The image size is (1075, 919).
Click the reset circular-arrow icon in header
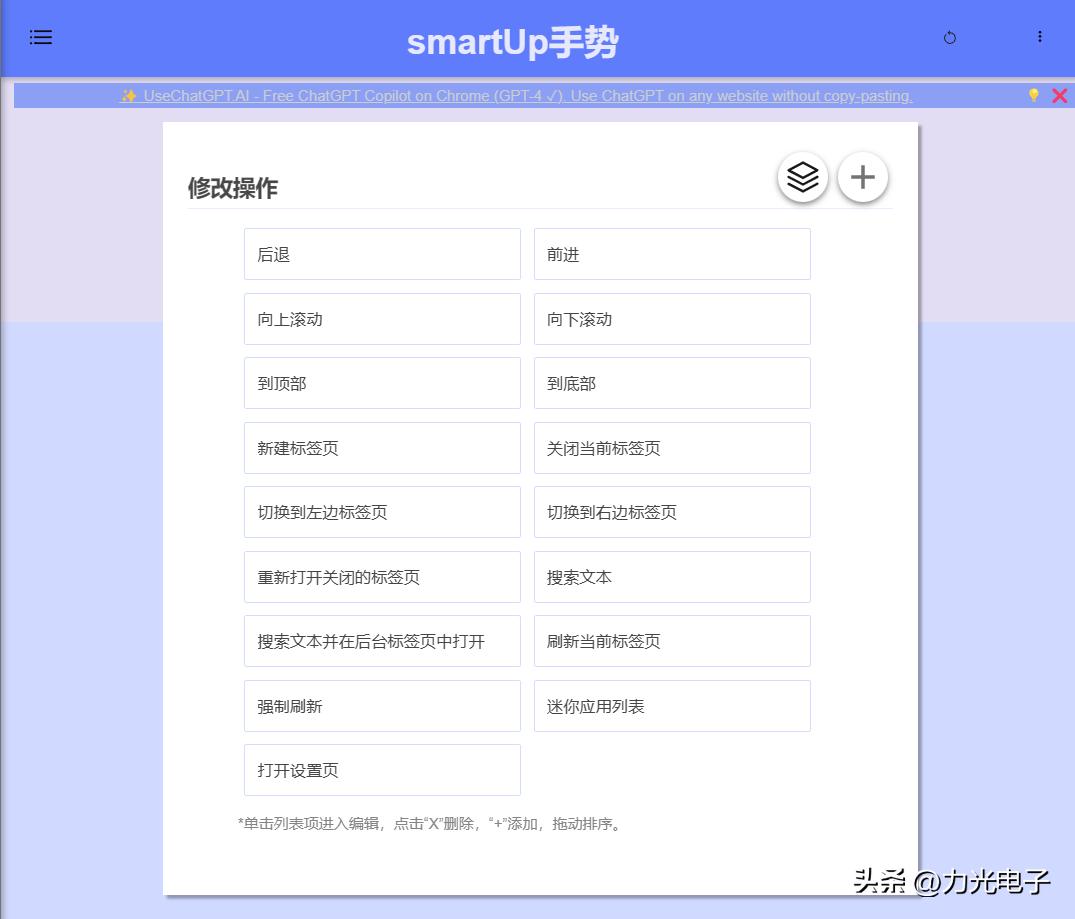pyautogui.click(x=949, y=37)
